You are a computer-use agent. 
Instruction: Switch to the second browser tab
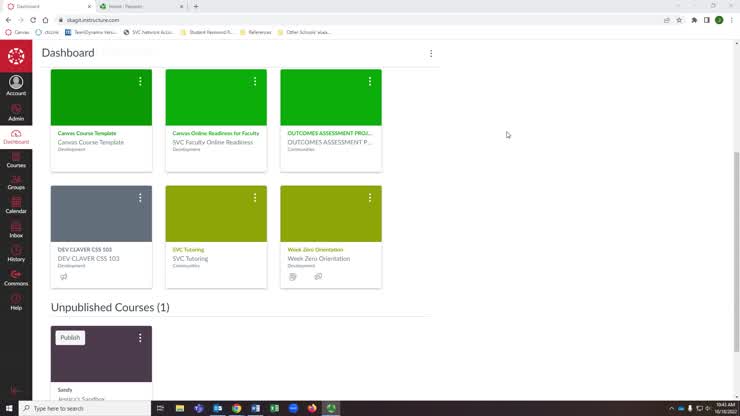pos(141,7)
